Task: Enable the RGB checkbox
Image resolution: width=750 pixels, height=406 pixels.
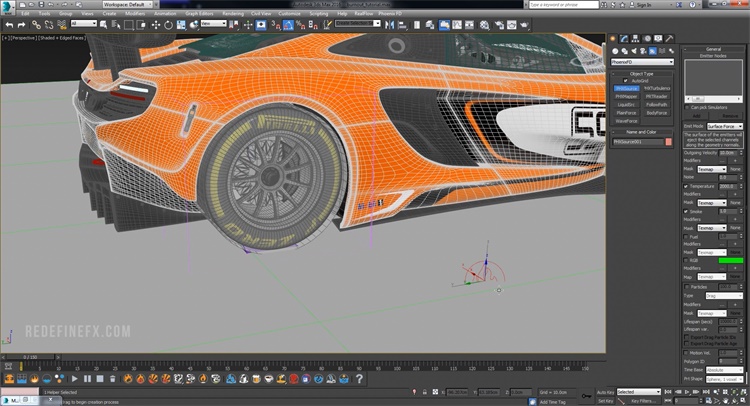Action: (686, 261)
